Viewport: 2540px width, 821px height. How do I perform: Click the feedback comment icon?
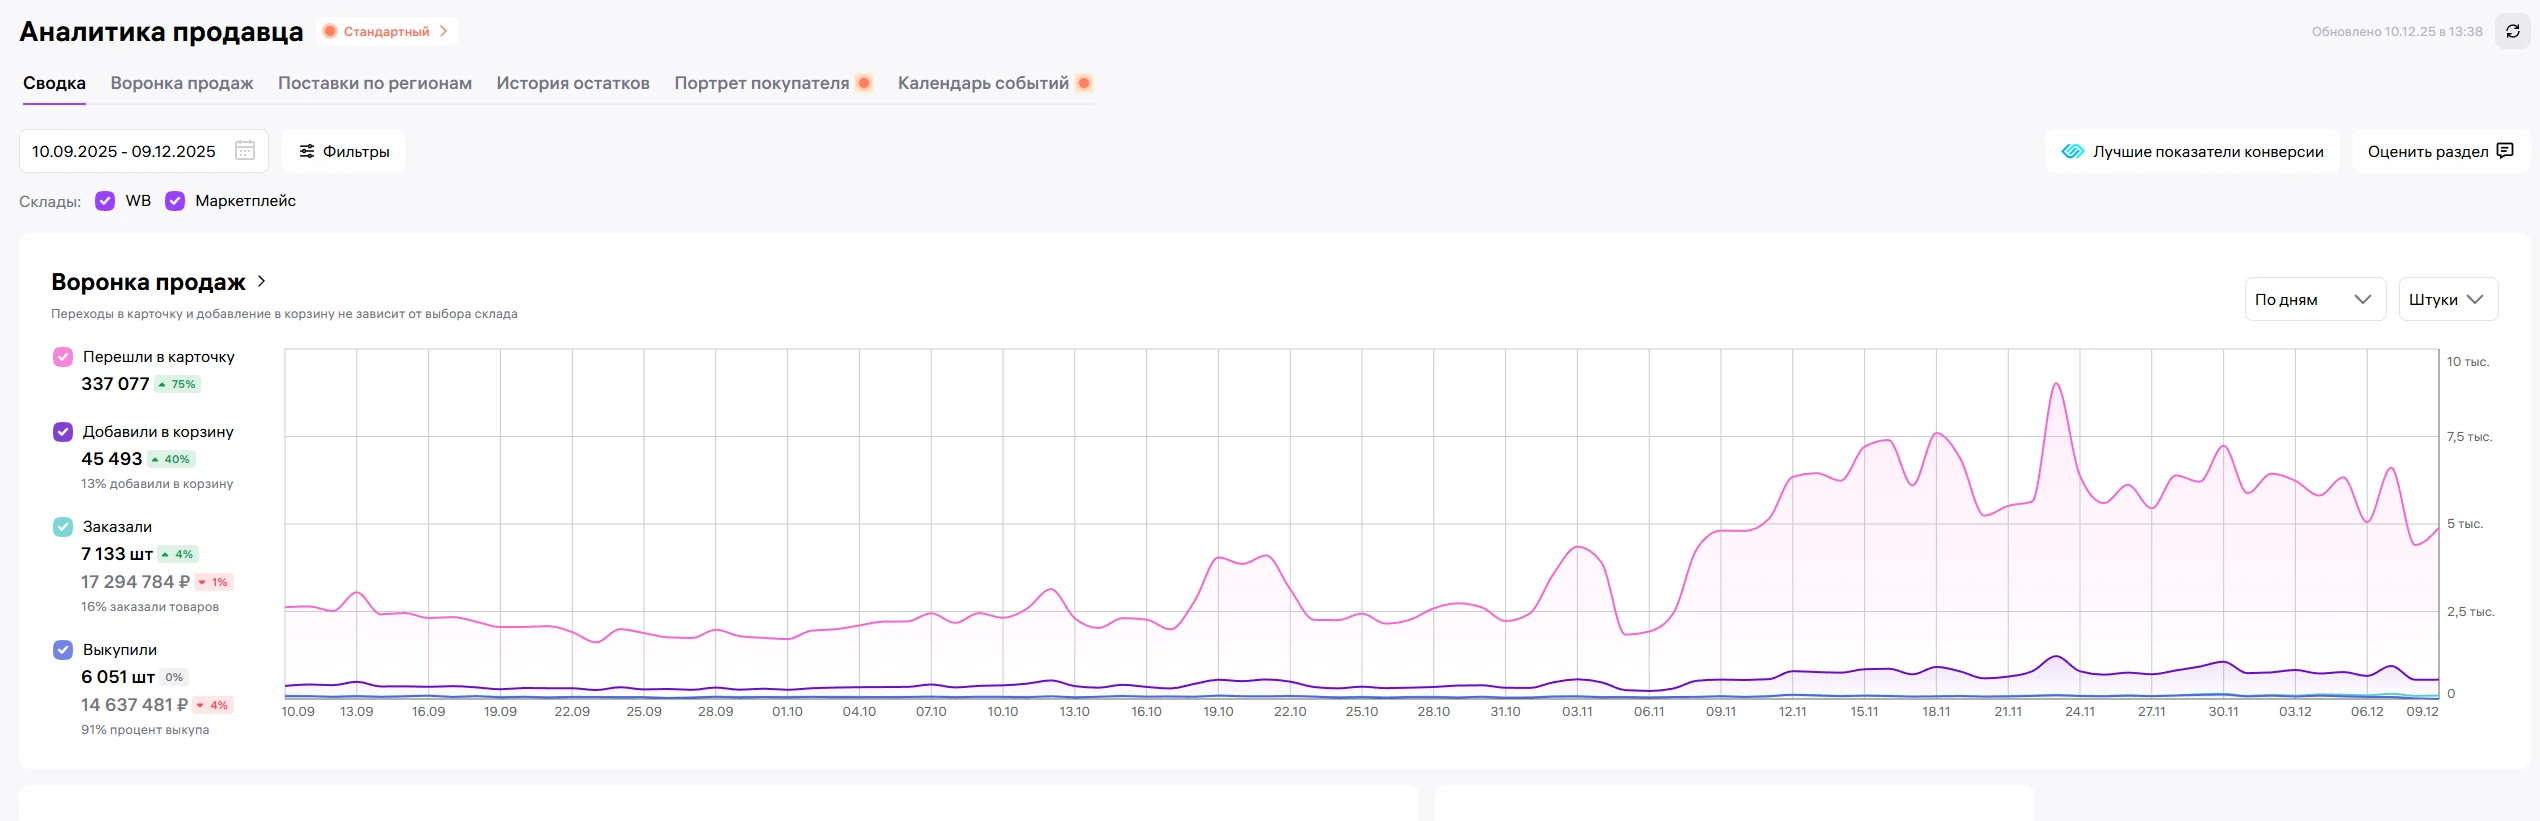coord(2505,151)
